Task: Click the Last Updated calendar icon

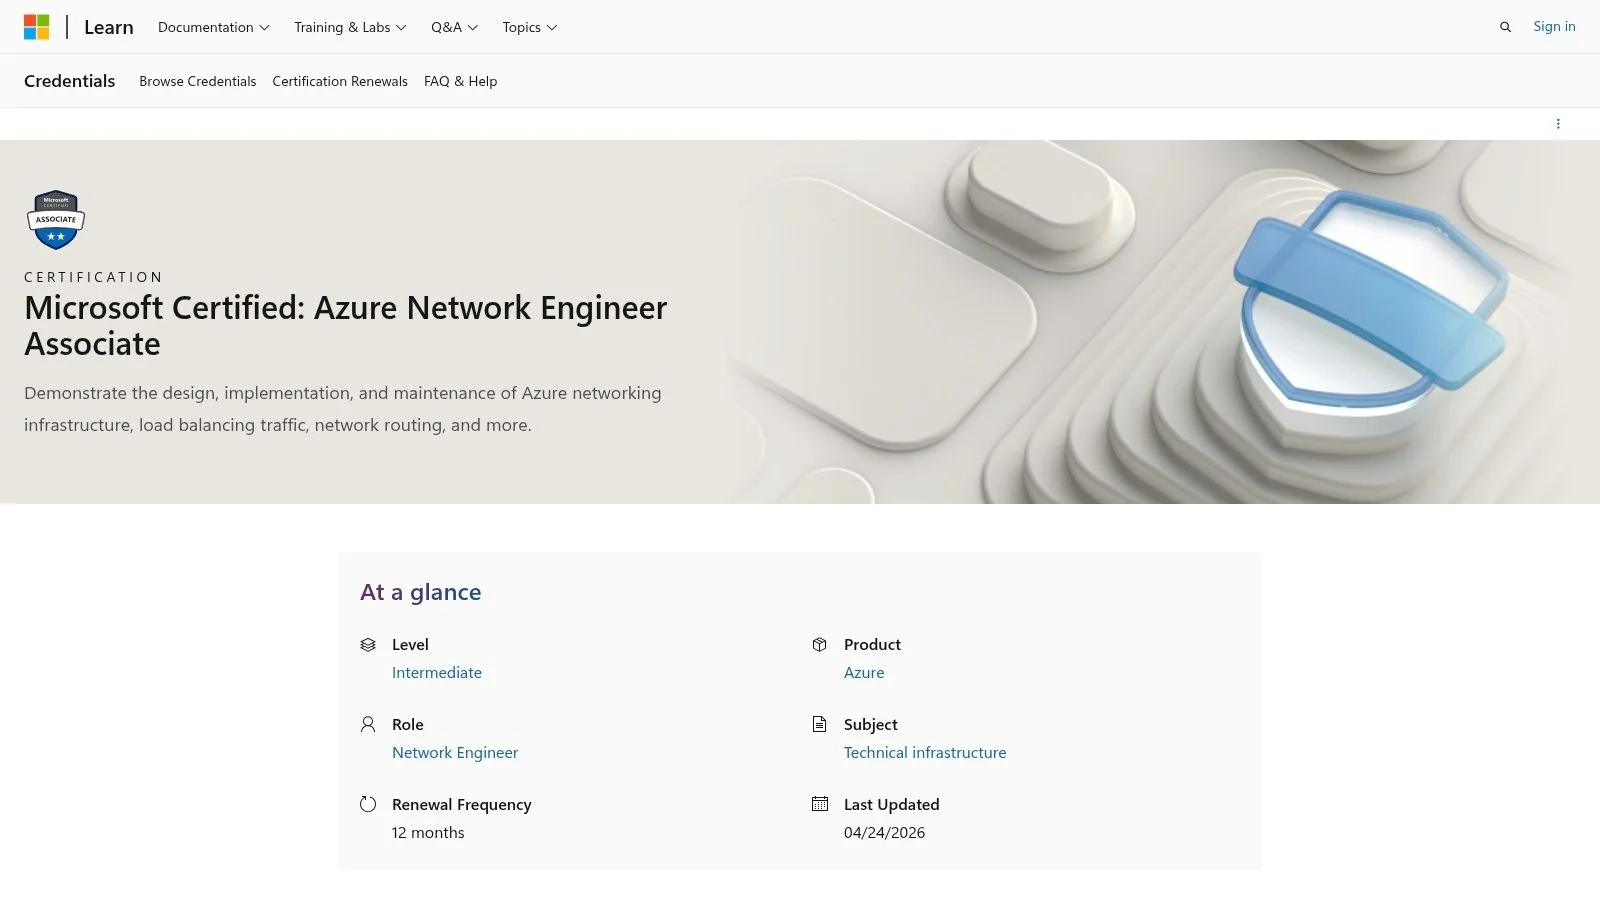Action: [820, 804]
